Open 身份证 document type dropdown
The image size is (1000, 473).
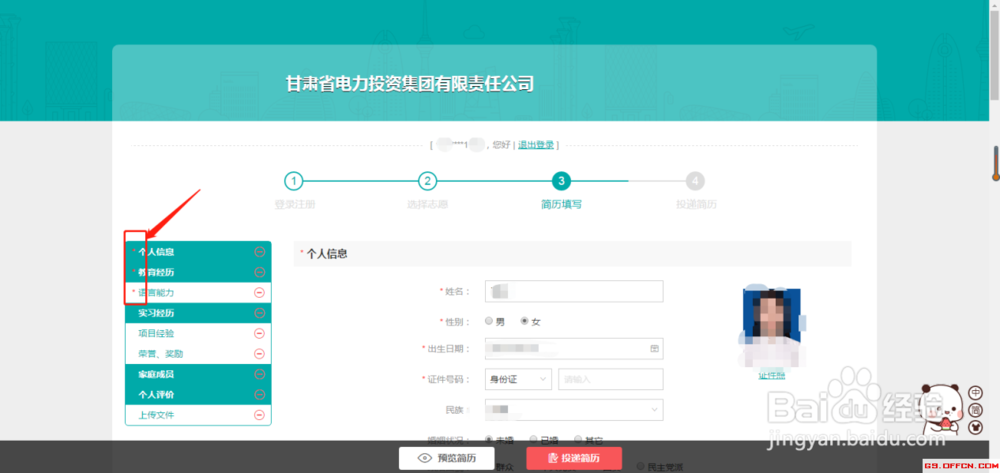coord(518,379)
